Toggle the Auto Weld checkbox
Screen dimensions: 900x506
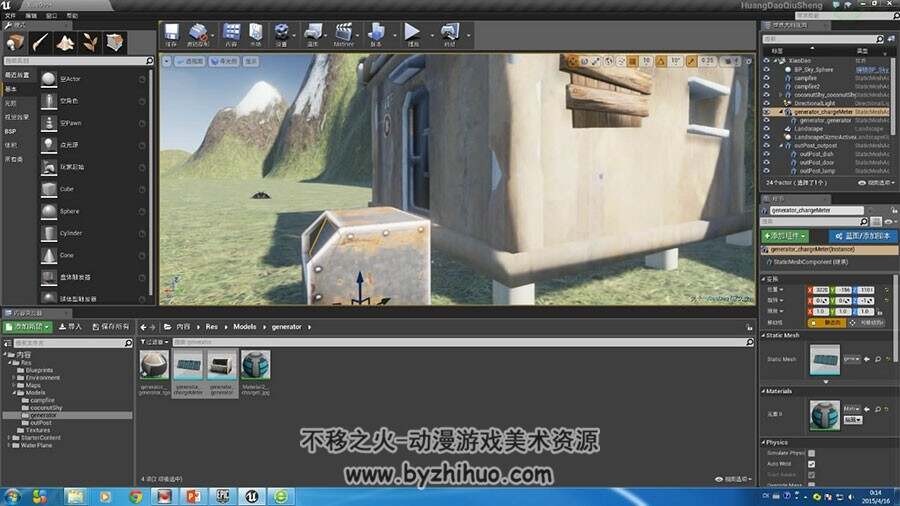click(x=812, y=464)
